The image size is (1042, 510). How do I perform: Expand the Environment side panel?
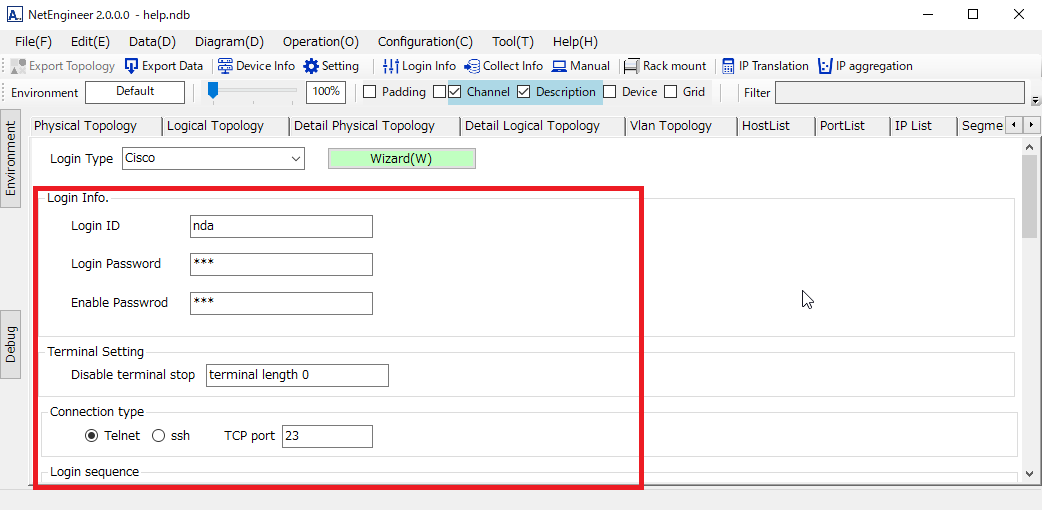(x=11, y=158)
